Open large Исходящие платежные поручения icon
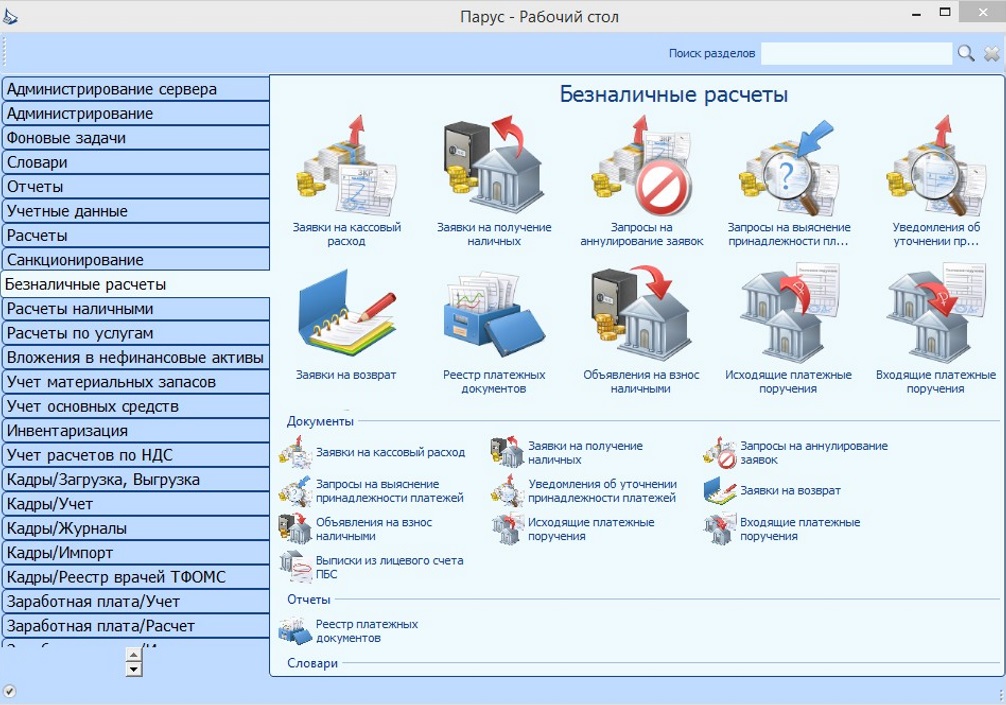1006x705 pixels. point(789,312)
